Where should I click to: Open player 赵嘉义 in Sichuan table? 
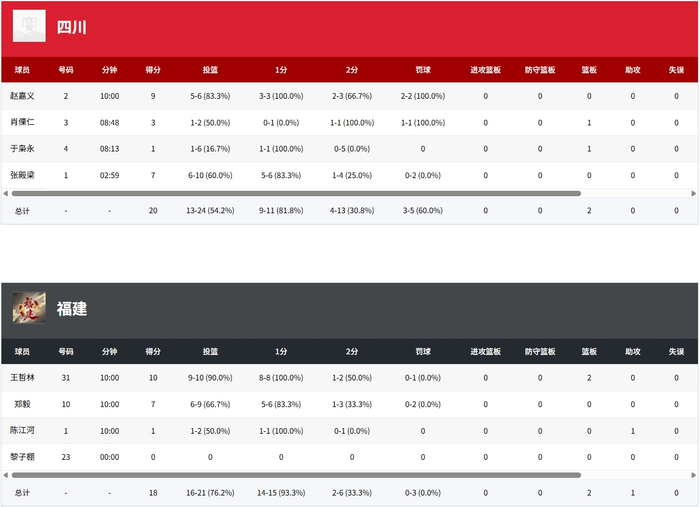tap(22, 96)
